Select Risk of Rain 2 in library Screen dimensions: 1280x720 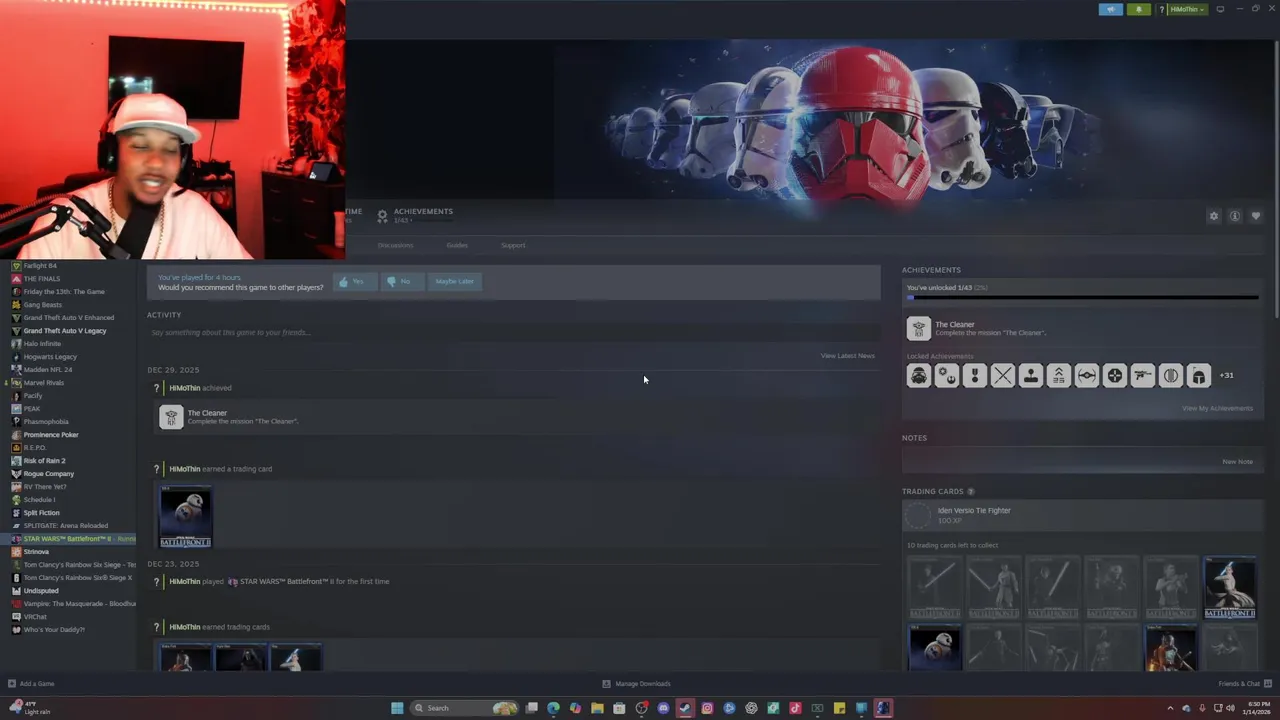(x=44, y=461)
